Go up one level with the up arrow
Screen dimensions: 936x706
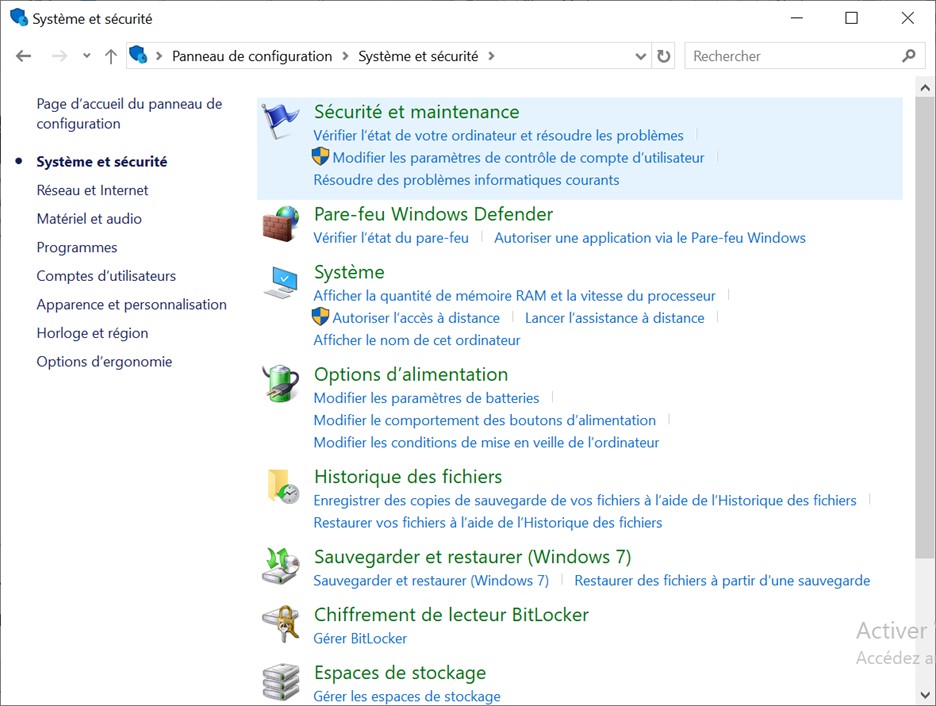(x=110, y=56)
